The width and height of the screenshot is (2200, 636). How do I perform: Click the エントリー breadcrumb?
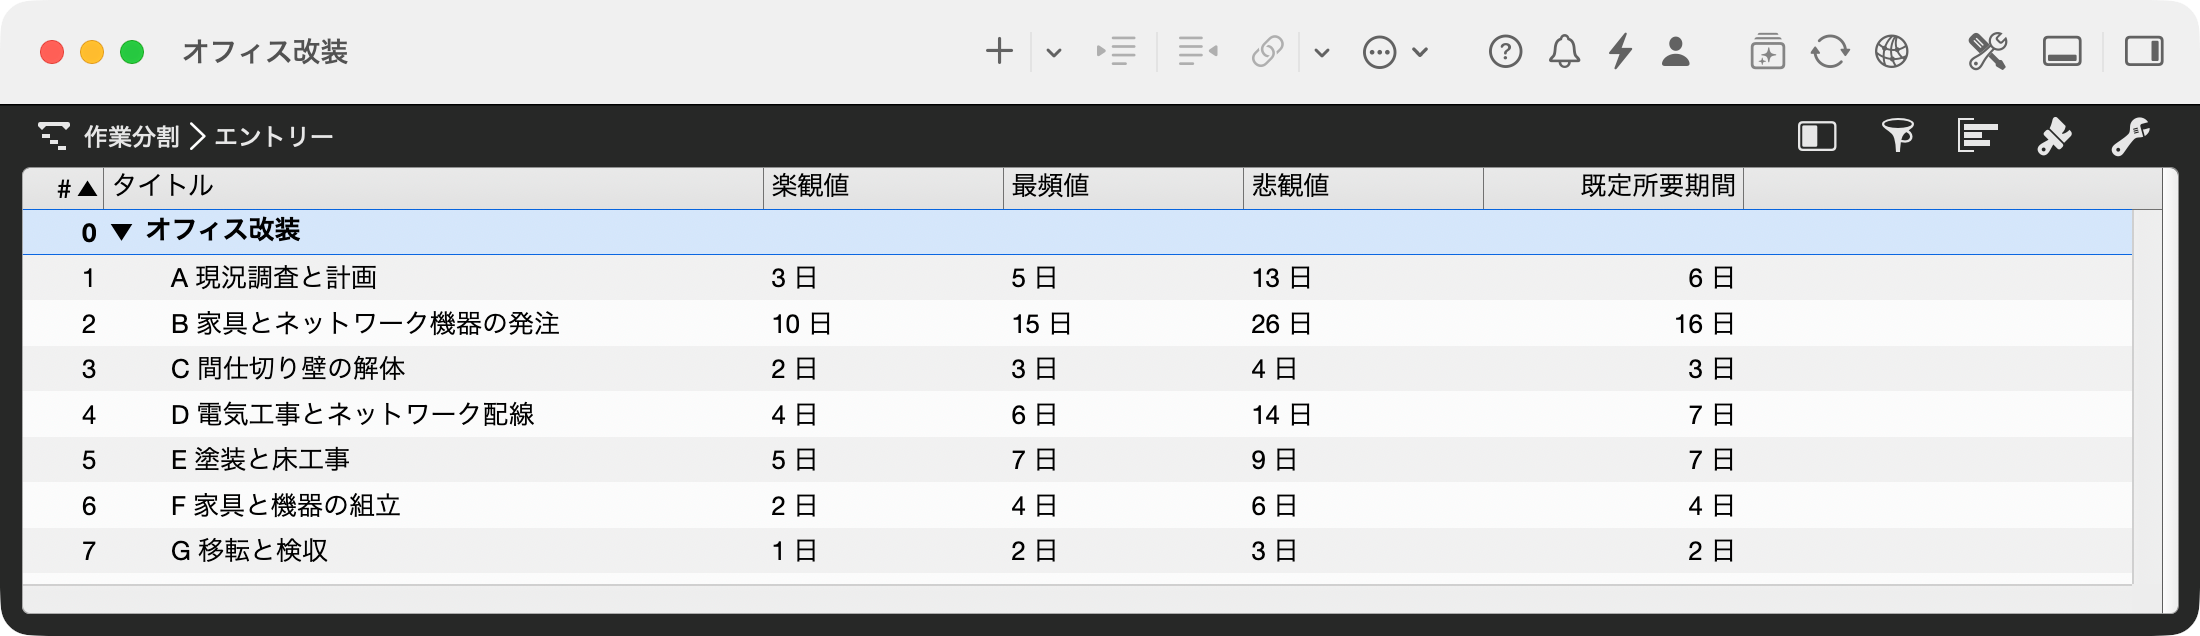[273, 136]
